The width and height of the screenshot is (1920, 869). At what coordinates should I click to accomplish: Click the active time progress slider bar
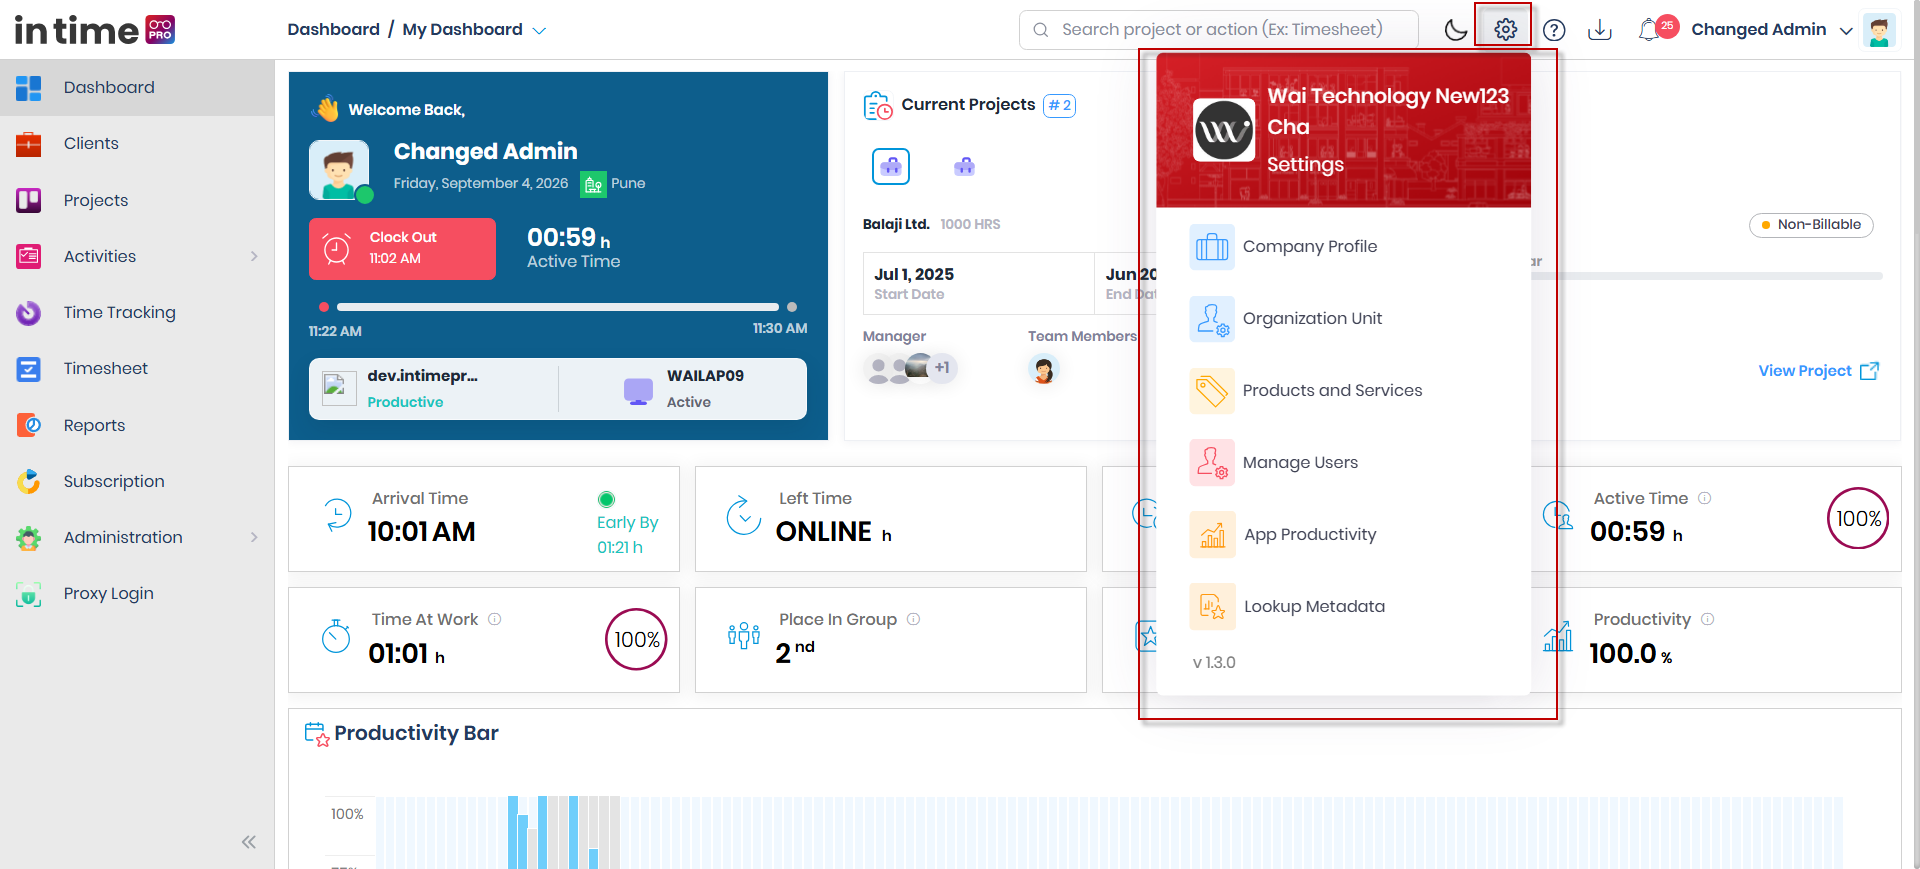tap(558, 307)
